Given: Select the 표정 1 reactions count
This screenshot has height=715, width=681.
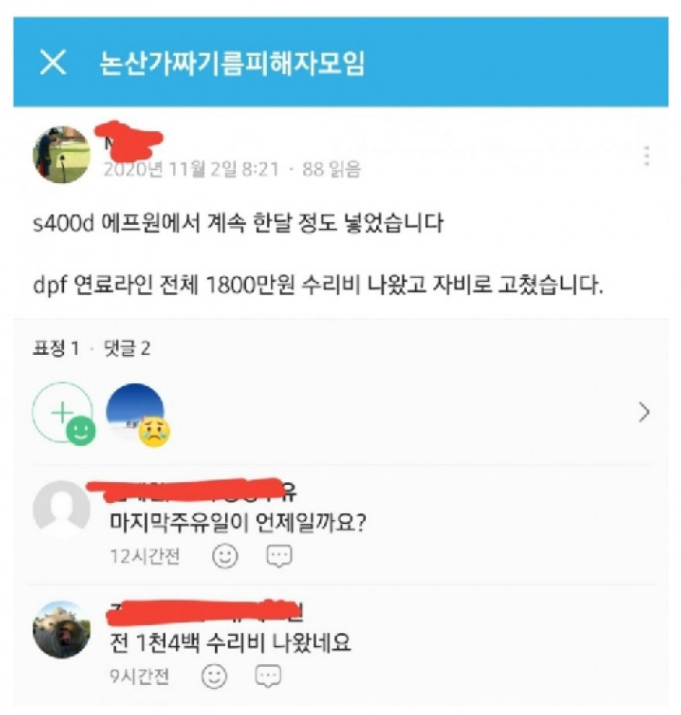Looking at the screenshot, I should 56,349.
